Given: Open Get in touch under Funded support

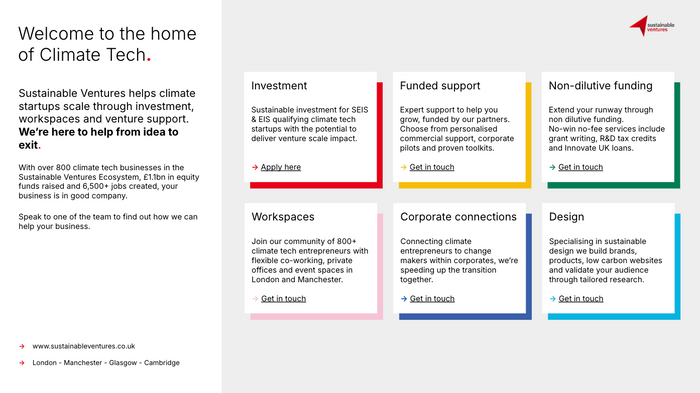Looking at the screenshot, I should click(432, 167).
